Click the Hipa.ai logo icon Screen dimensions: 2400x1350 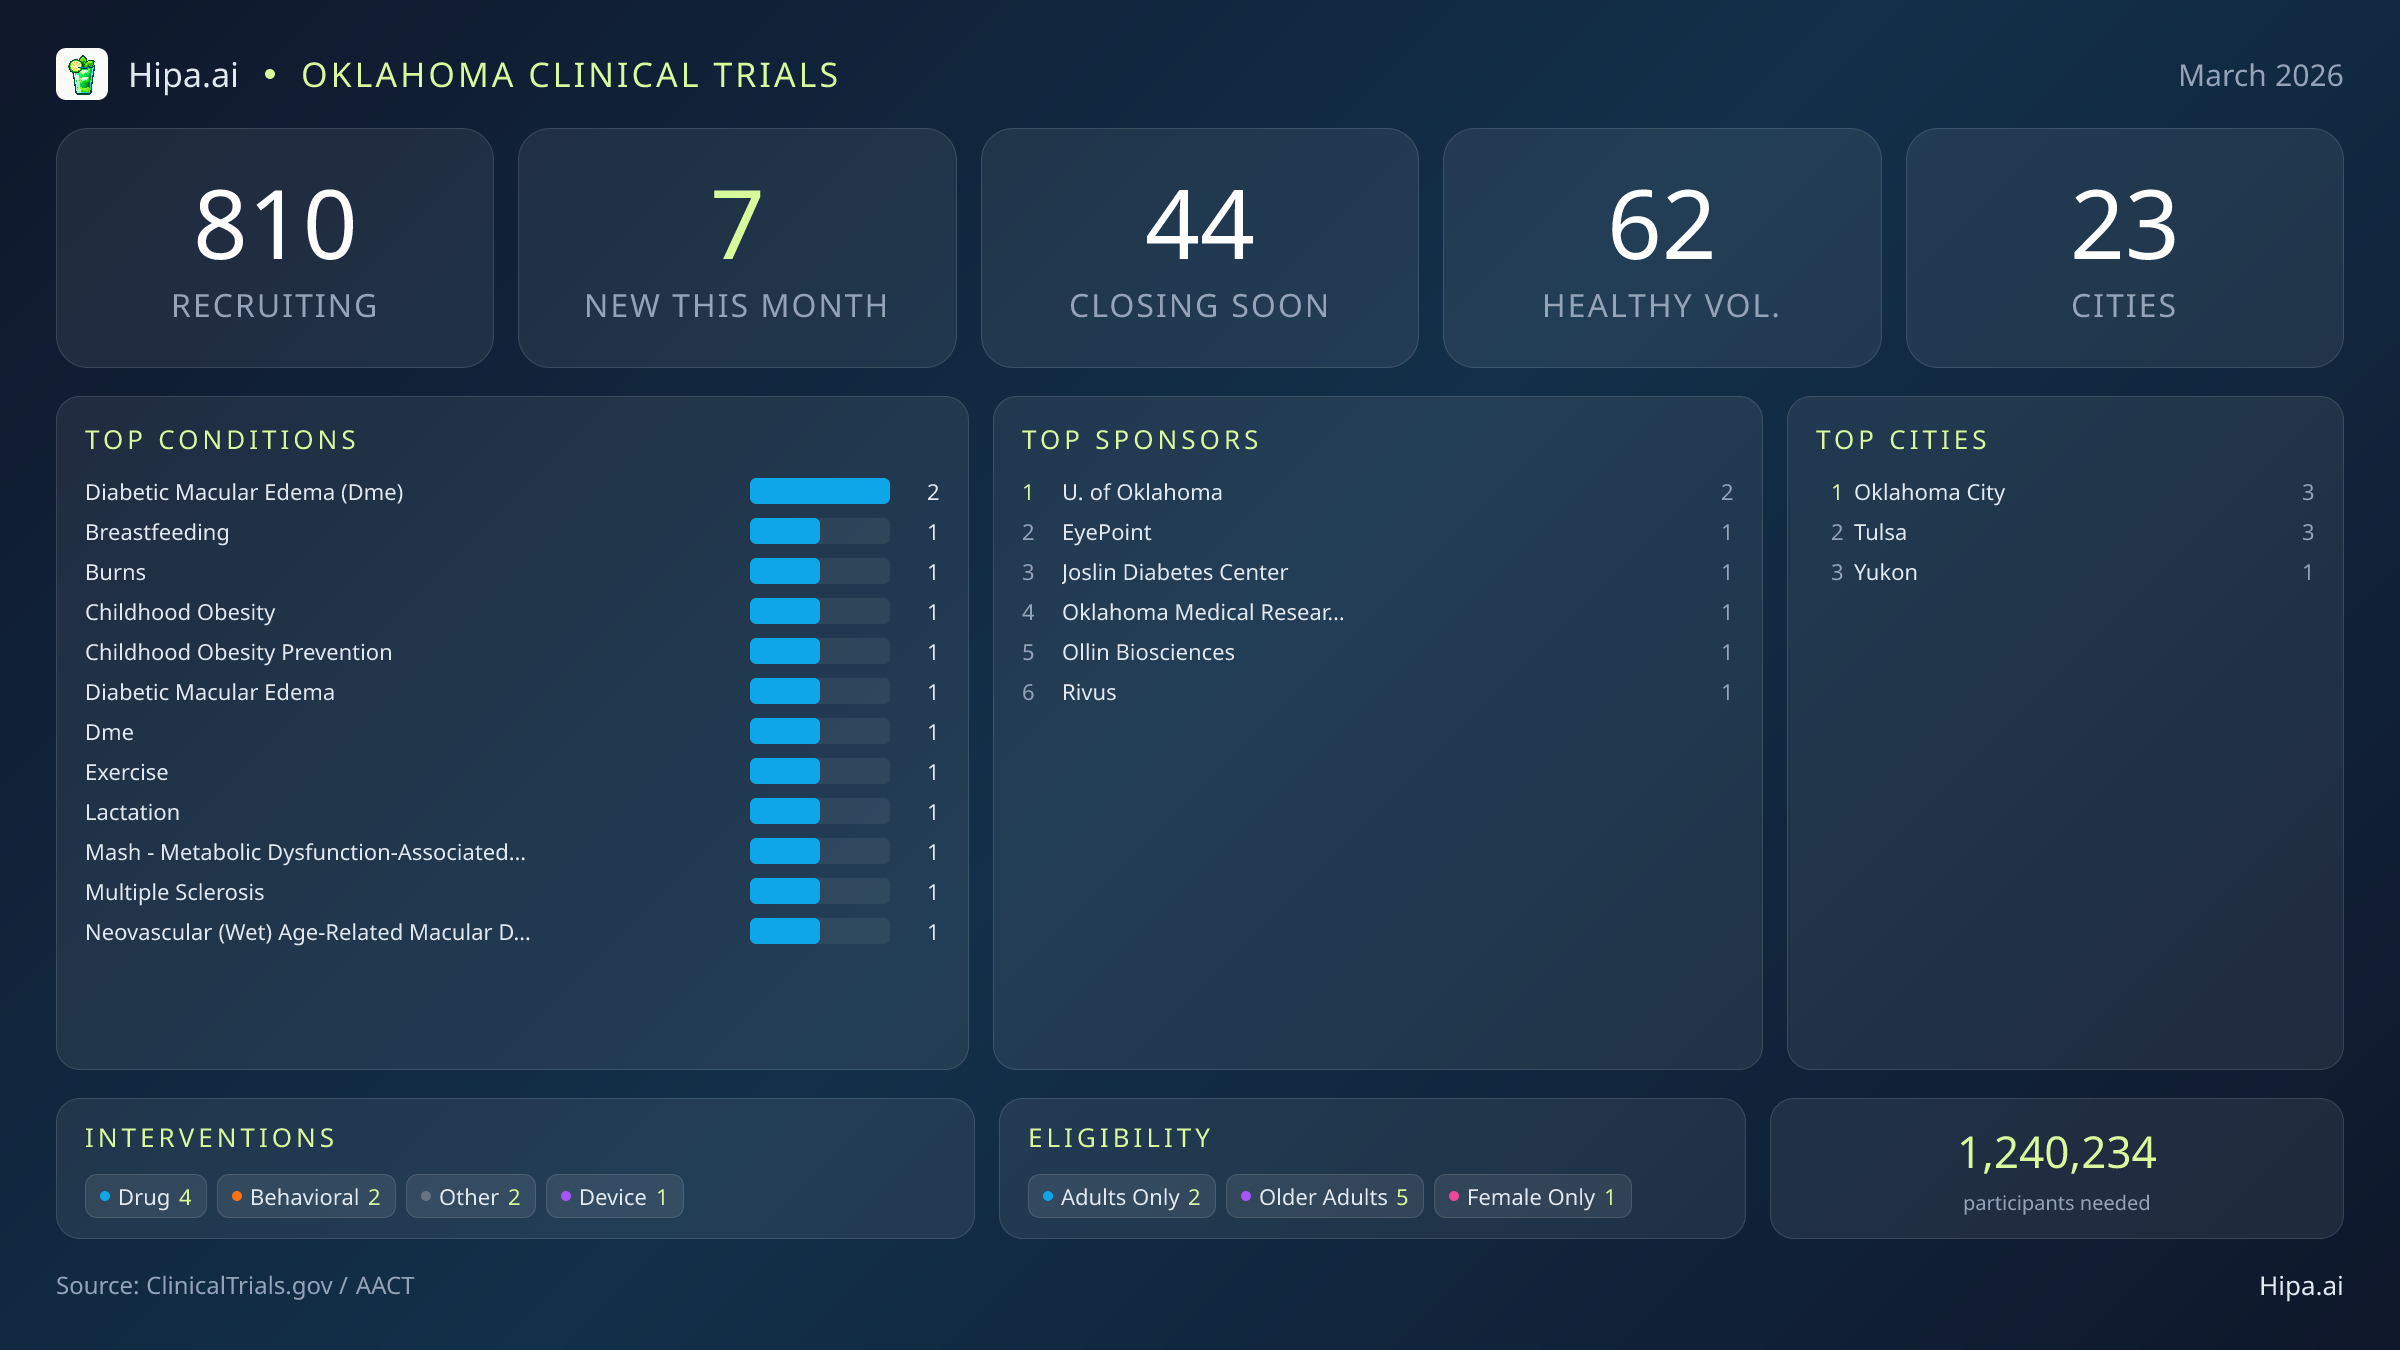82,74
